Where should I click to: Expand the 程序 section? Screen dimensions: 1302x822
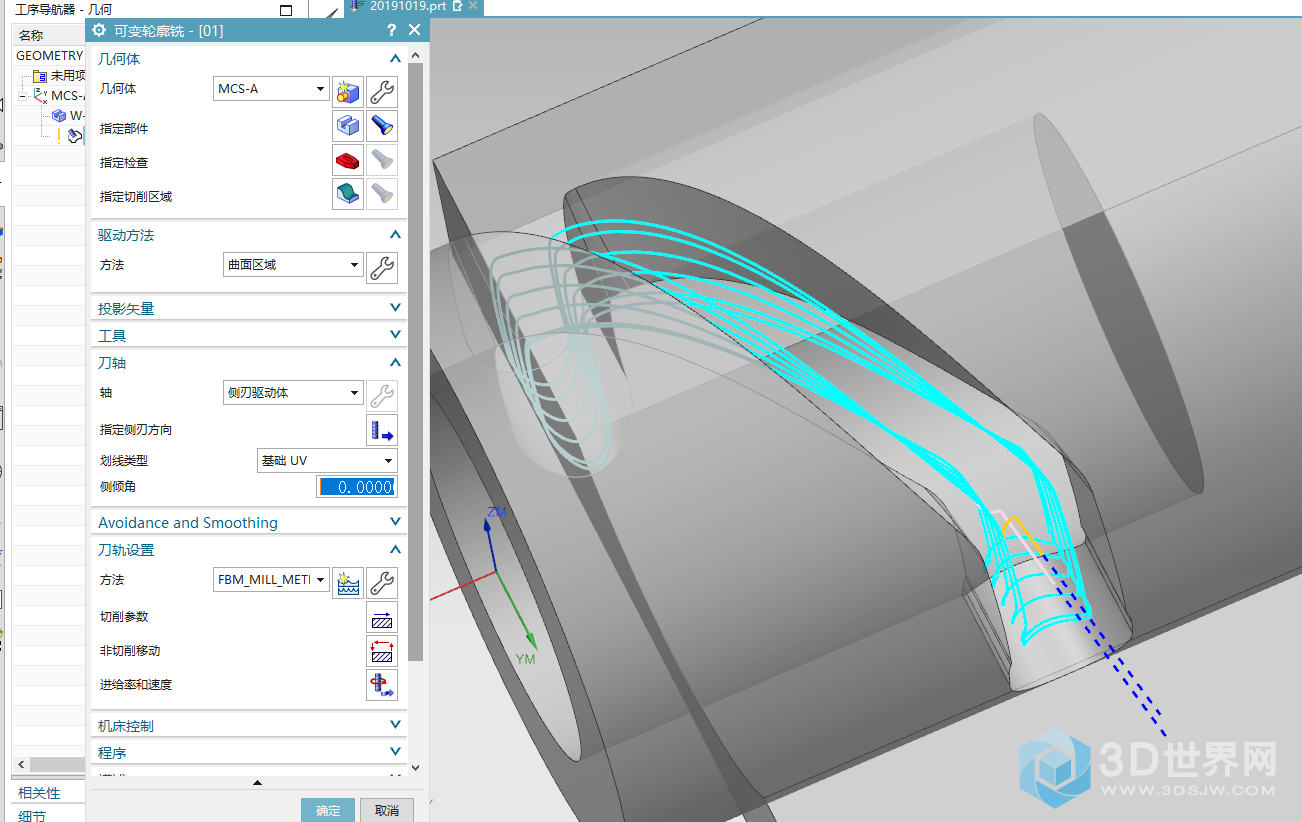395,752
